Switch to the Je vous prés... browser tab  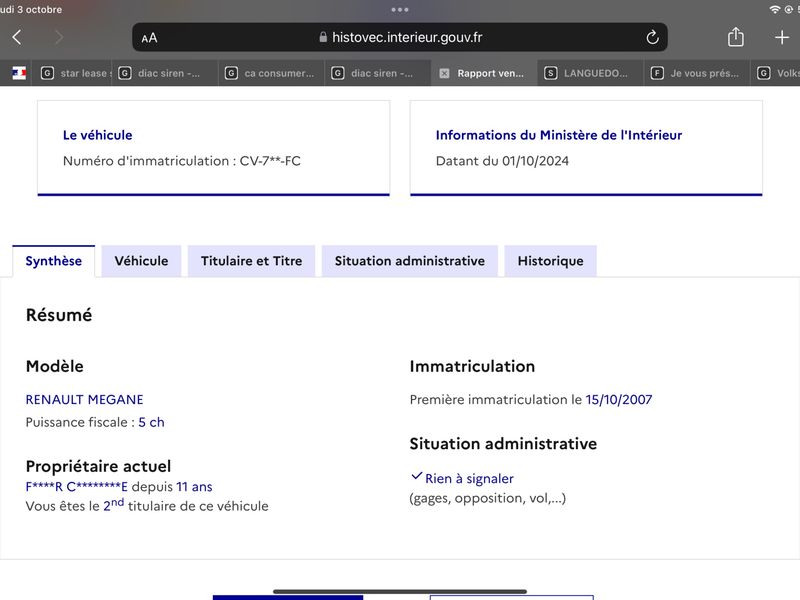point(697,73)
